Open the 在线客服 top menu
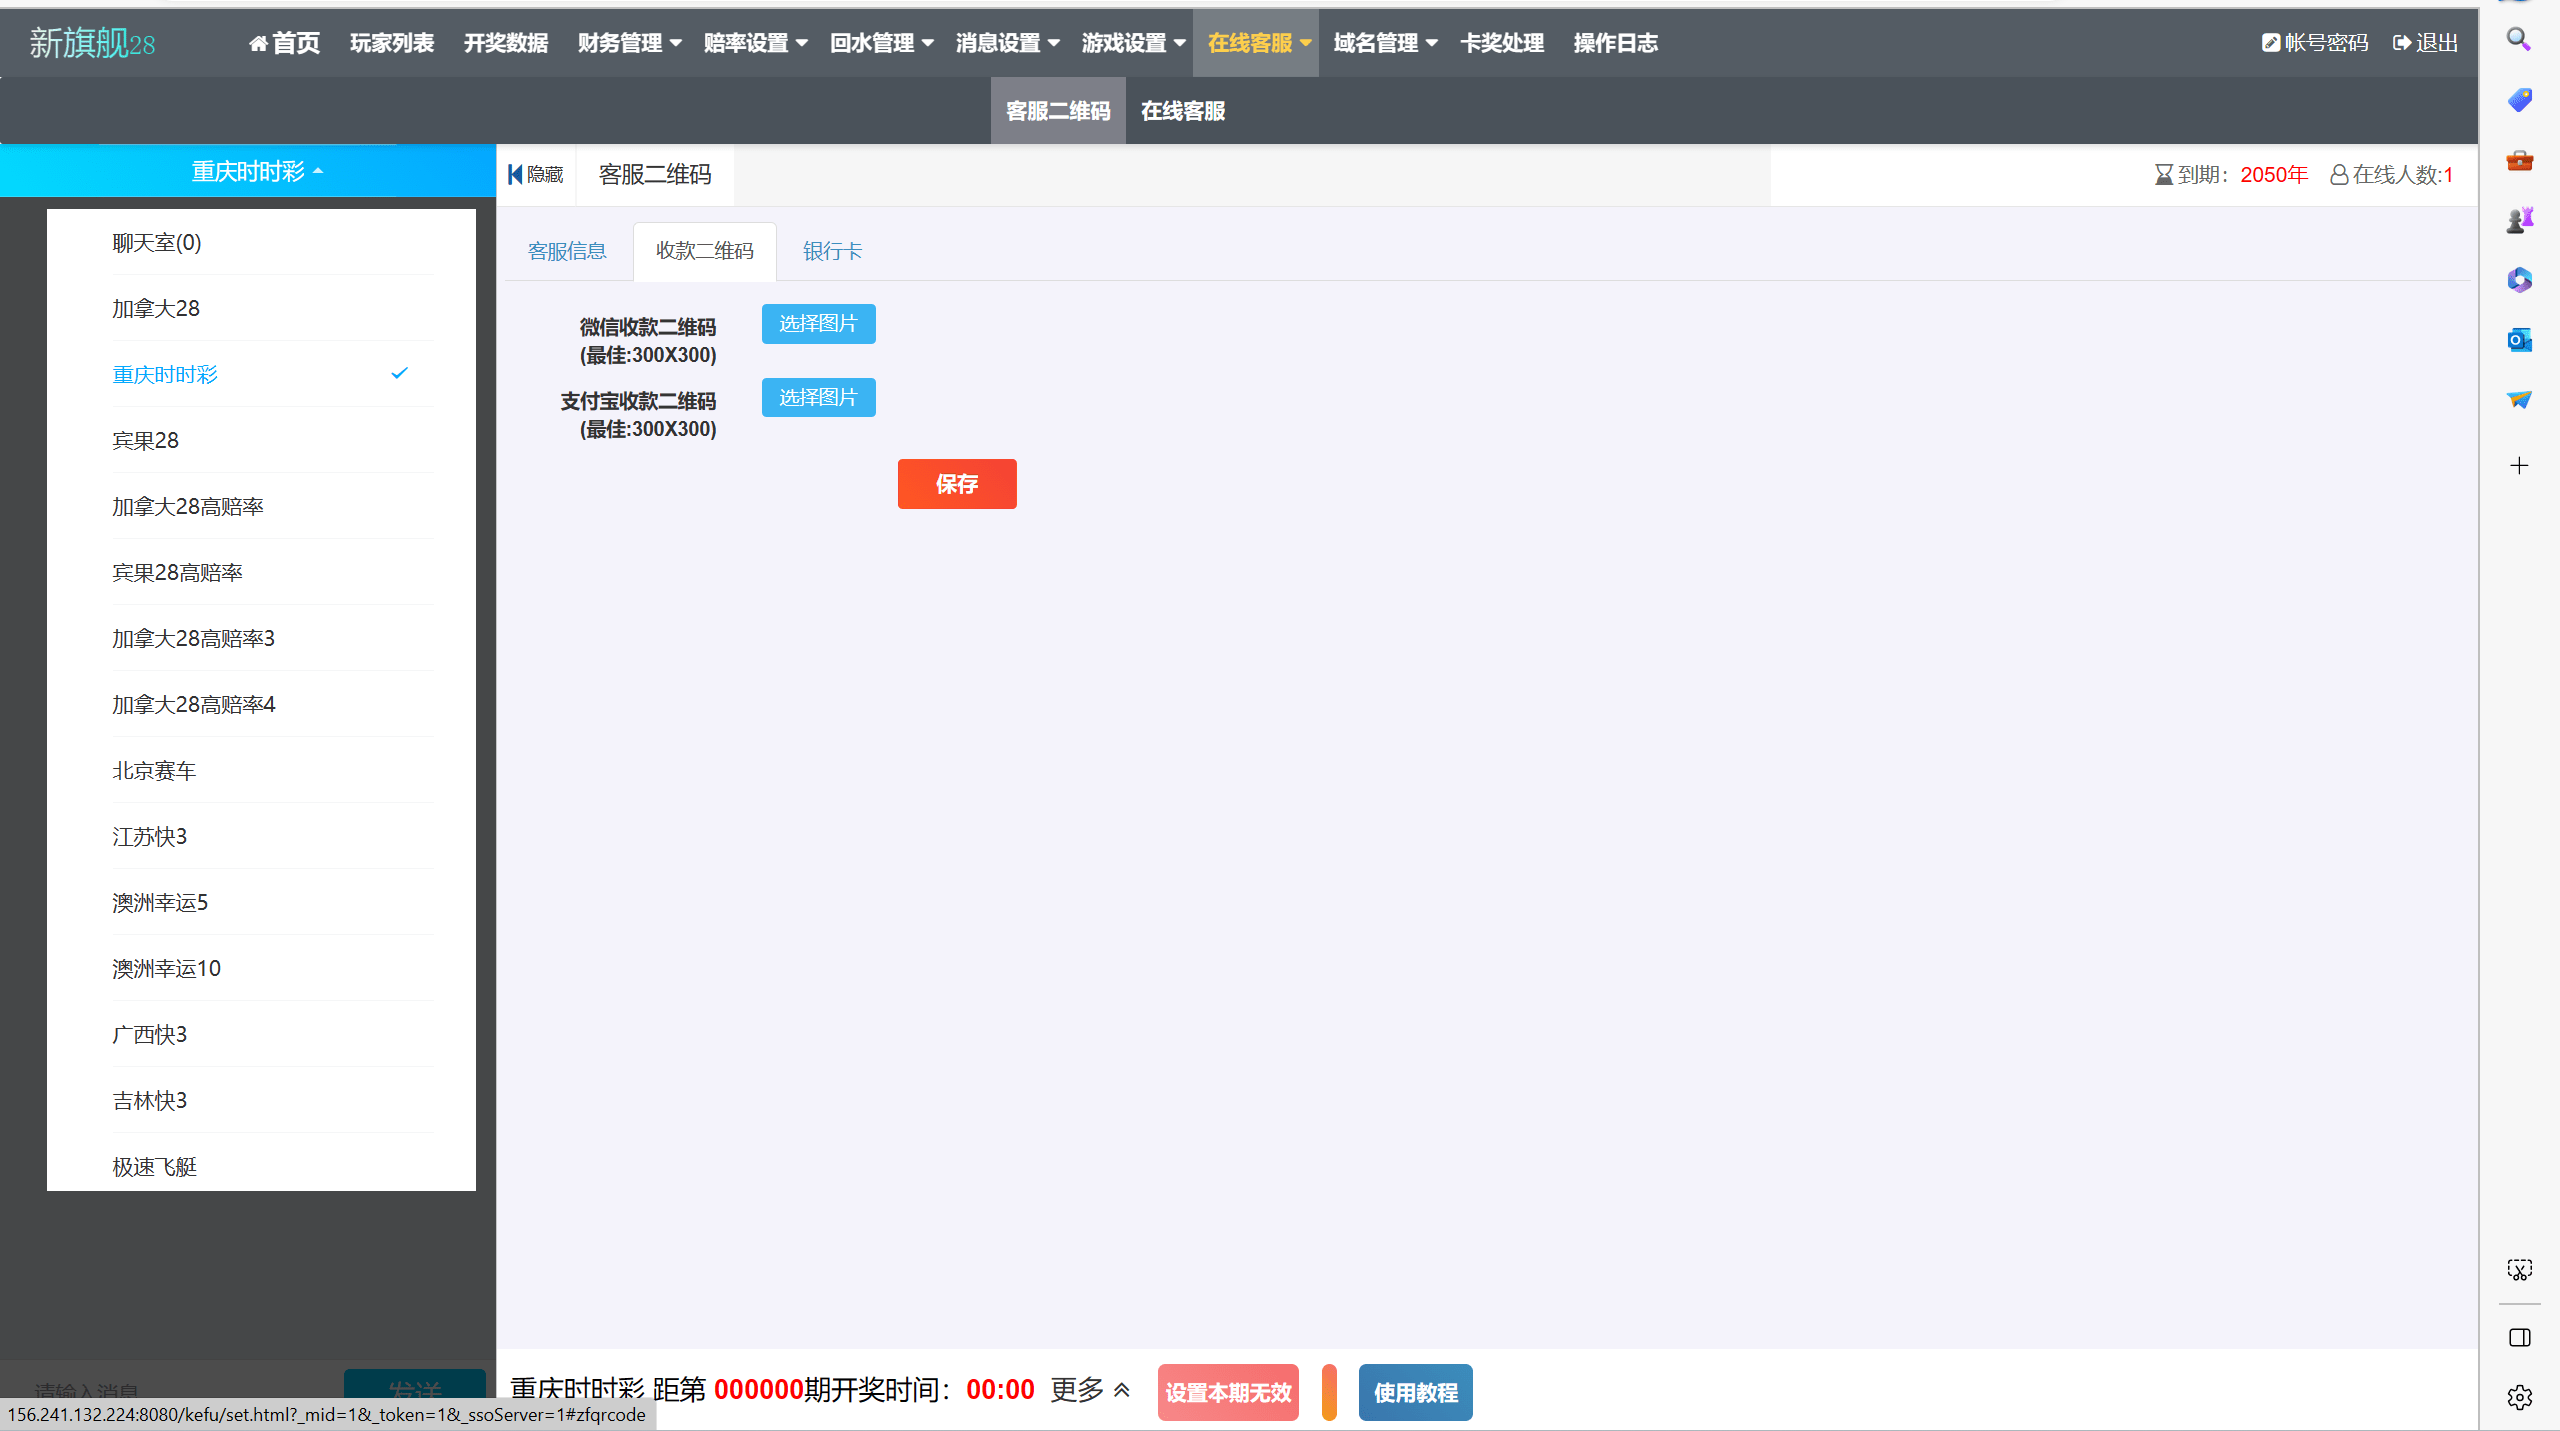 click(1256, 43)
